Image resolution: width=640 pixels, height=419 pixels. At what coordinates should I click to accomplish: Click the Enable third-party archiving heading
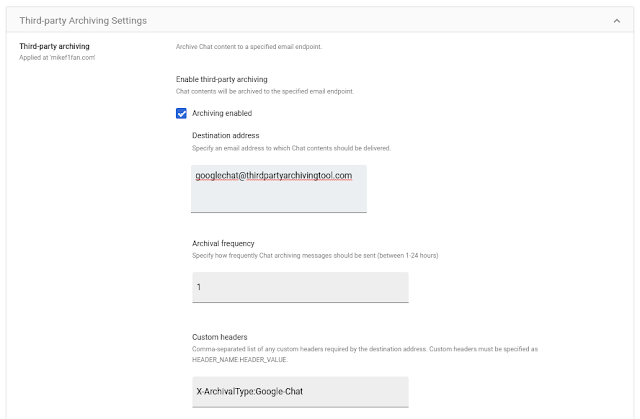222,79
